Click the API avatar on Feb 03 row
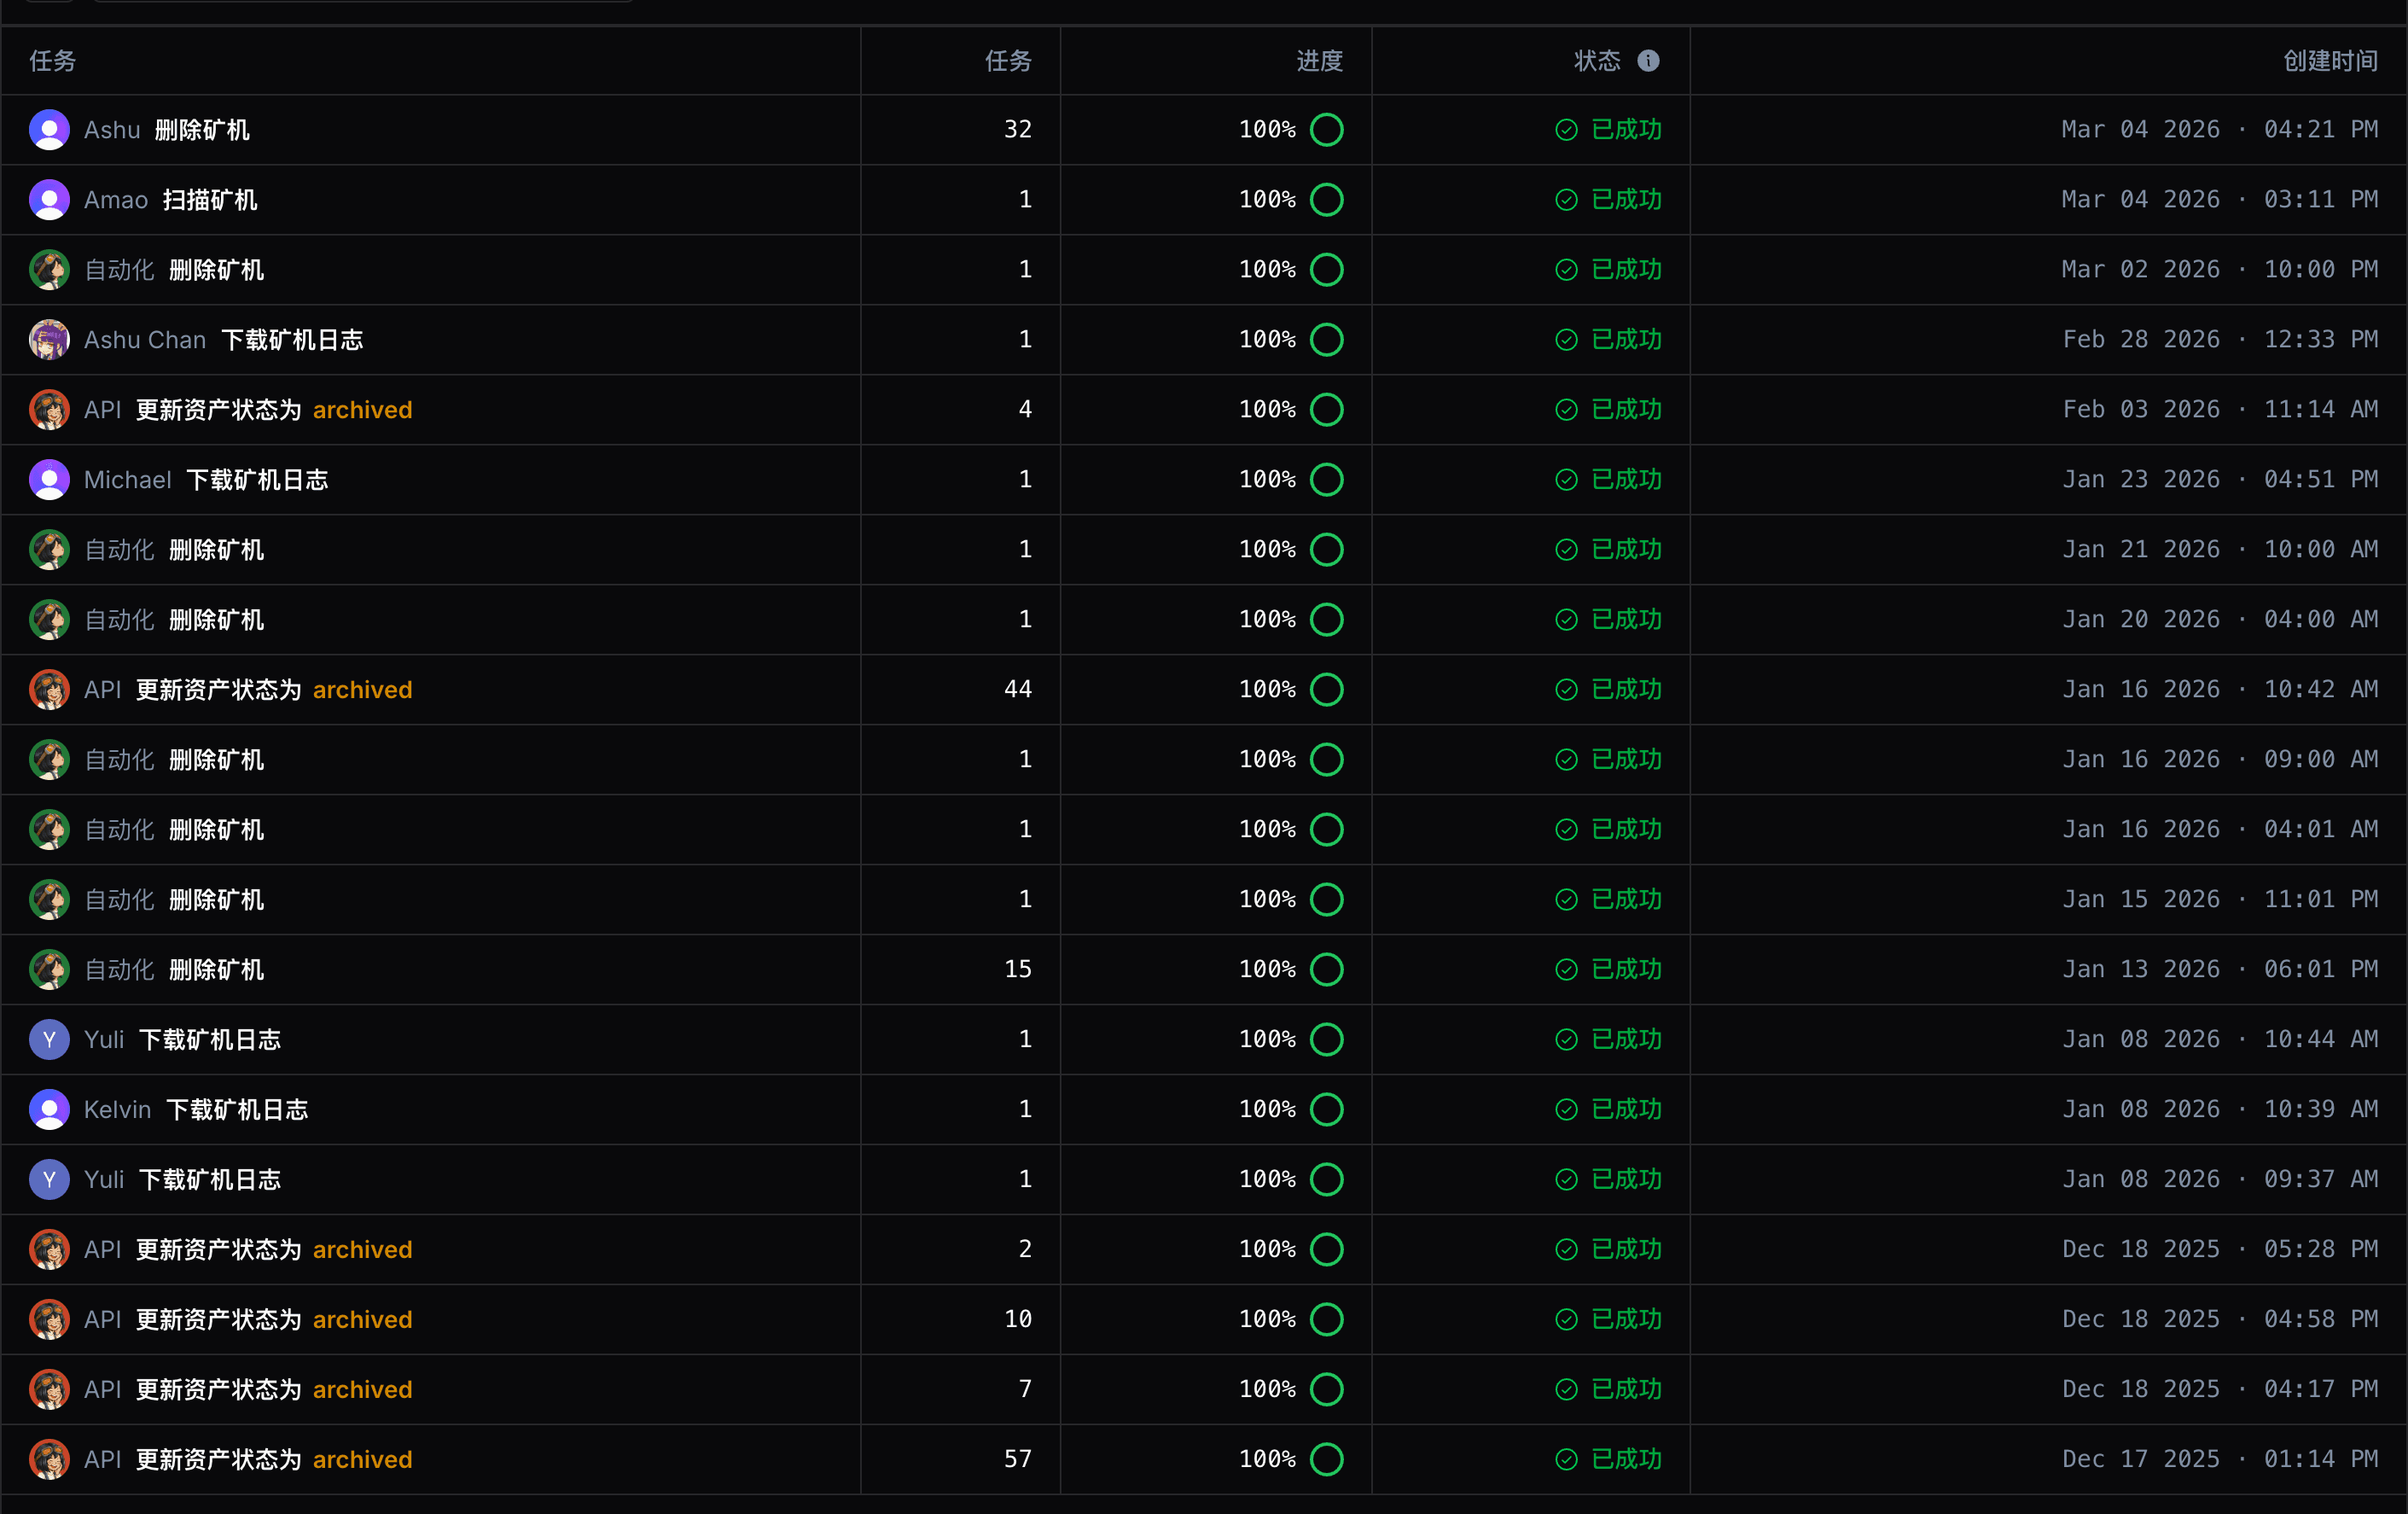 [49, 409]
